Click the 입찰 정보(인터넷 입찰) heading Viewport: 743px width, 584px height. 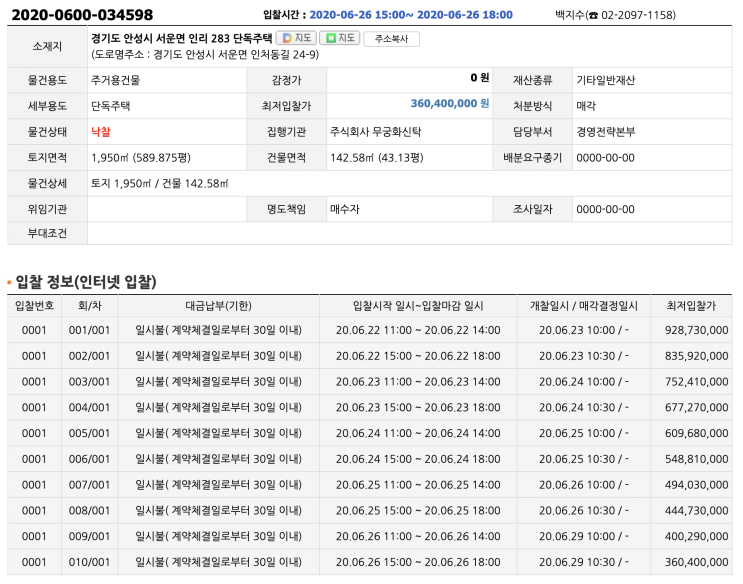pos(86,282)
